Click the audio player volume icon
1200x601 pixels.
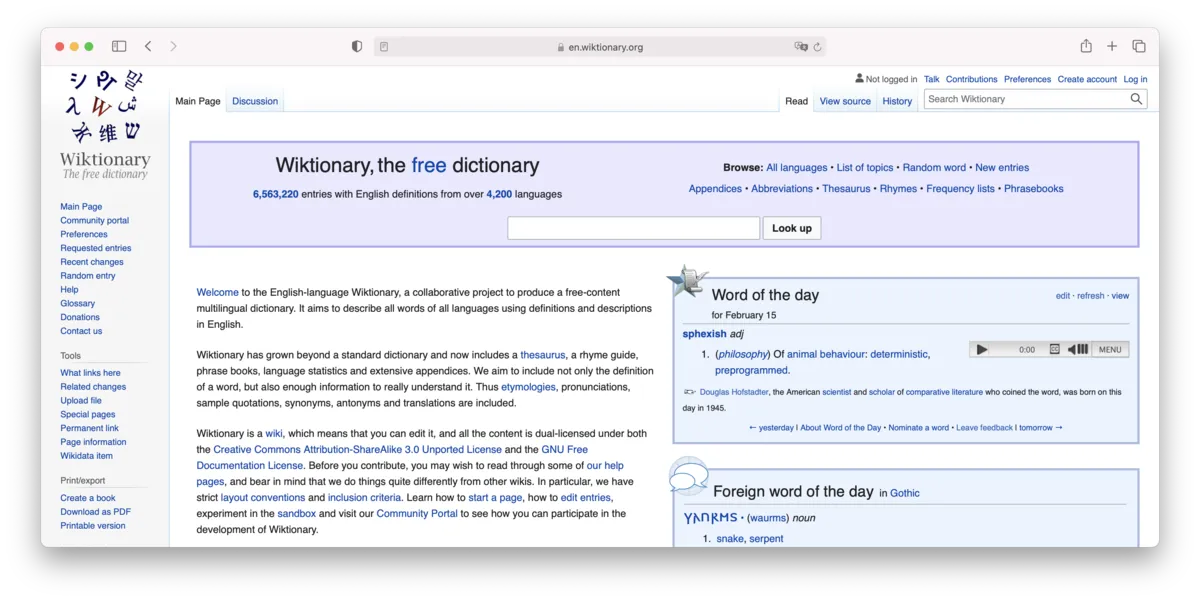pos(1077,350)
